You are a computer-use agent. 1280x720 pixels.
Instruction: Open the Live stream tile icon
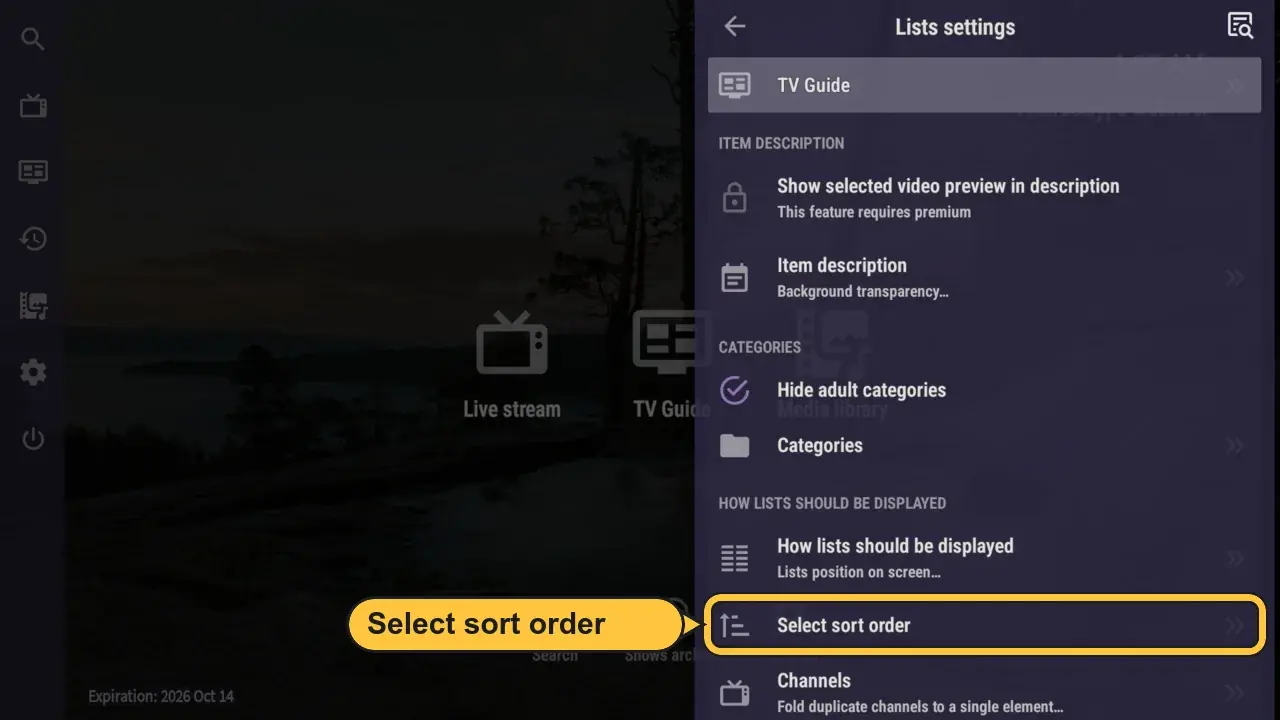pyautogui.click(x=512, y=344)
